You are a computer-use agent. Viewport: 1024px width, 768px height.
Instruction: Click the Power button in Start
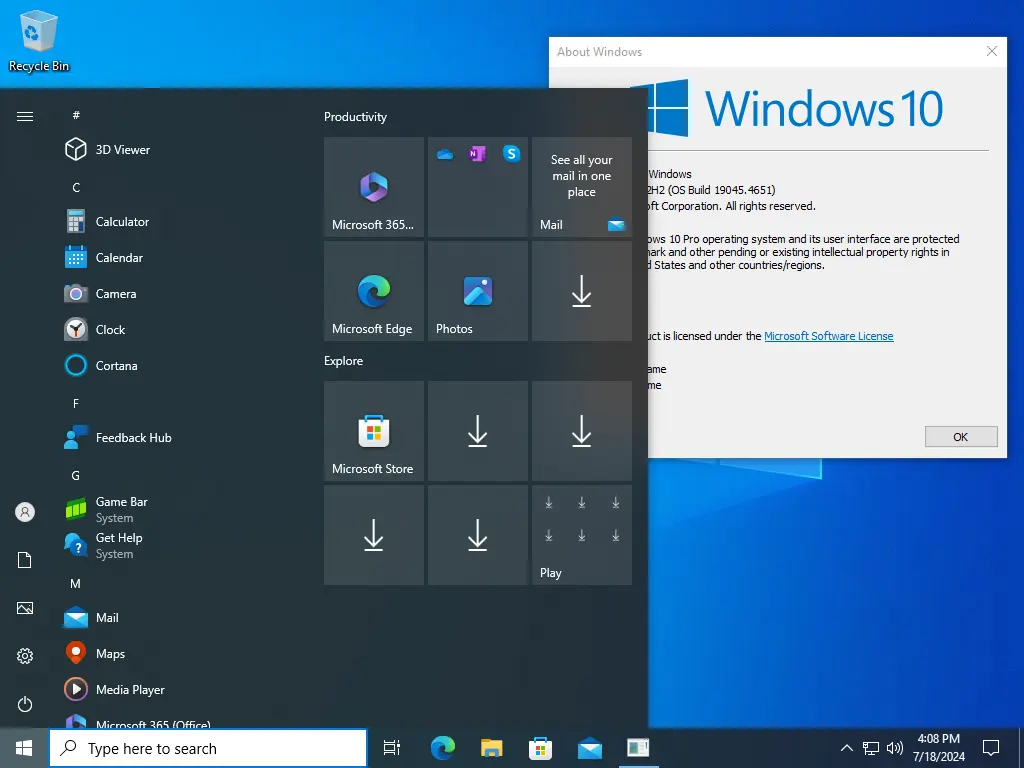click(25, 704)
